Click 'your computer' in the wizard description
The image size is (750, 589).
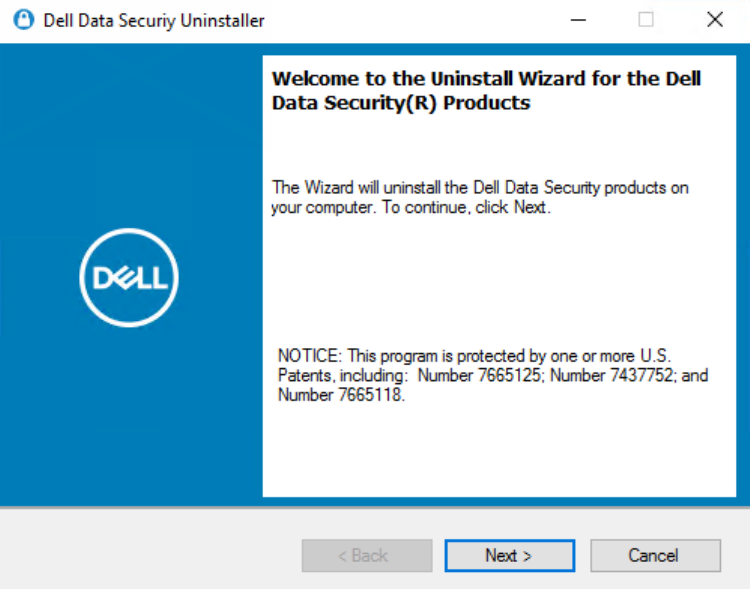[324, 208]
